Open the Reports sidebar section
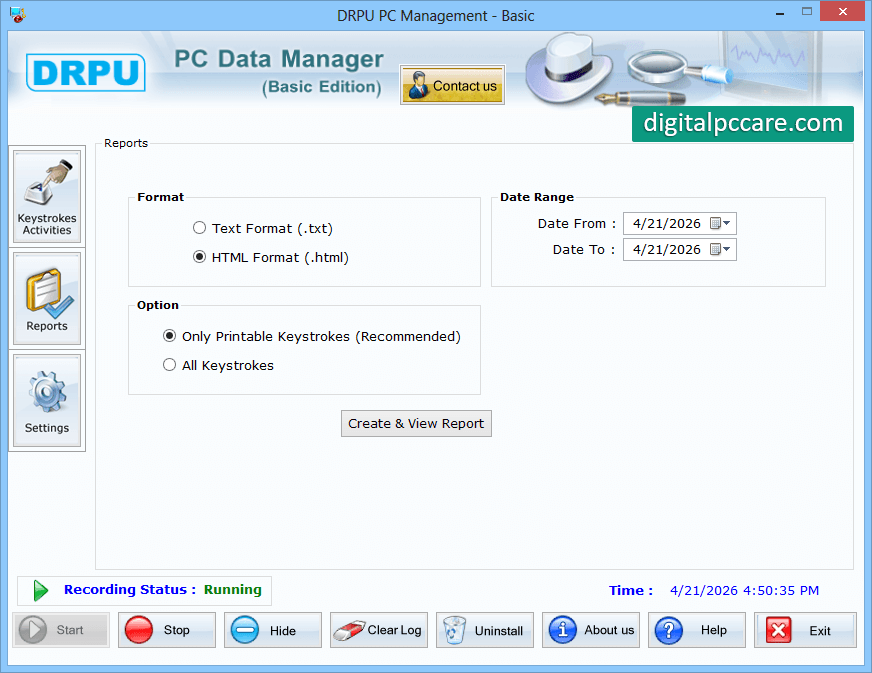The image size is (872, 673). [47, 299]
